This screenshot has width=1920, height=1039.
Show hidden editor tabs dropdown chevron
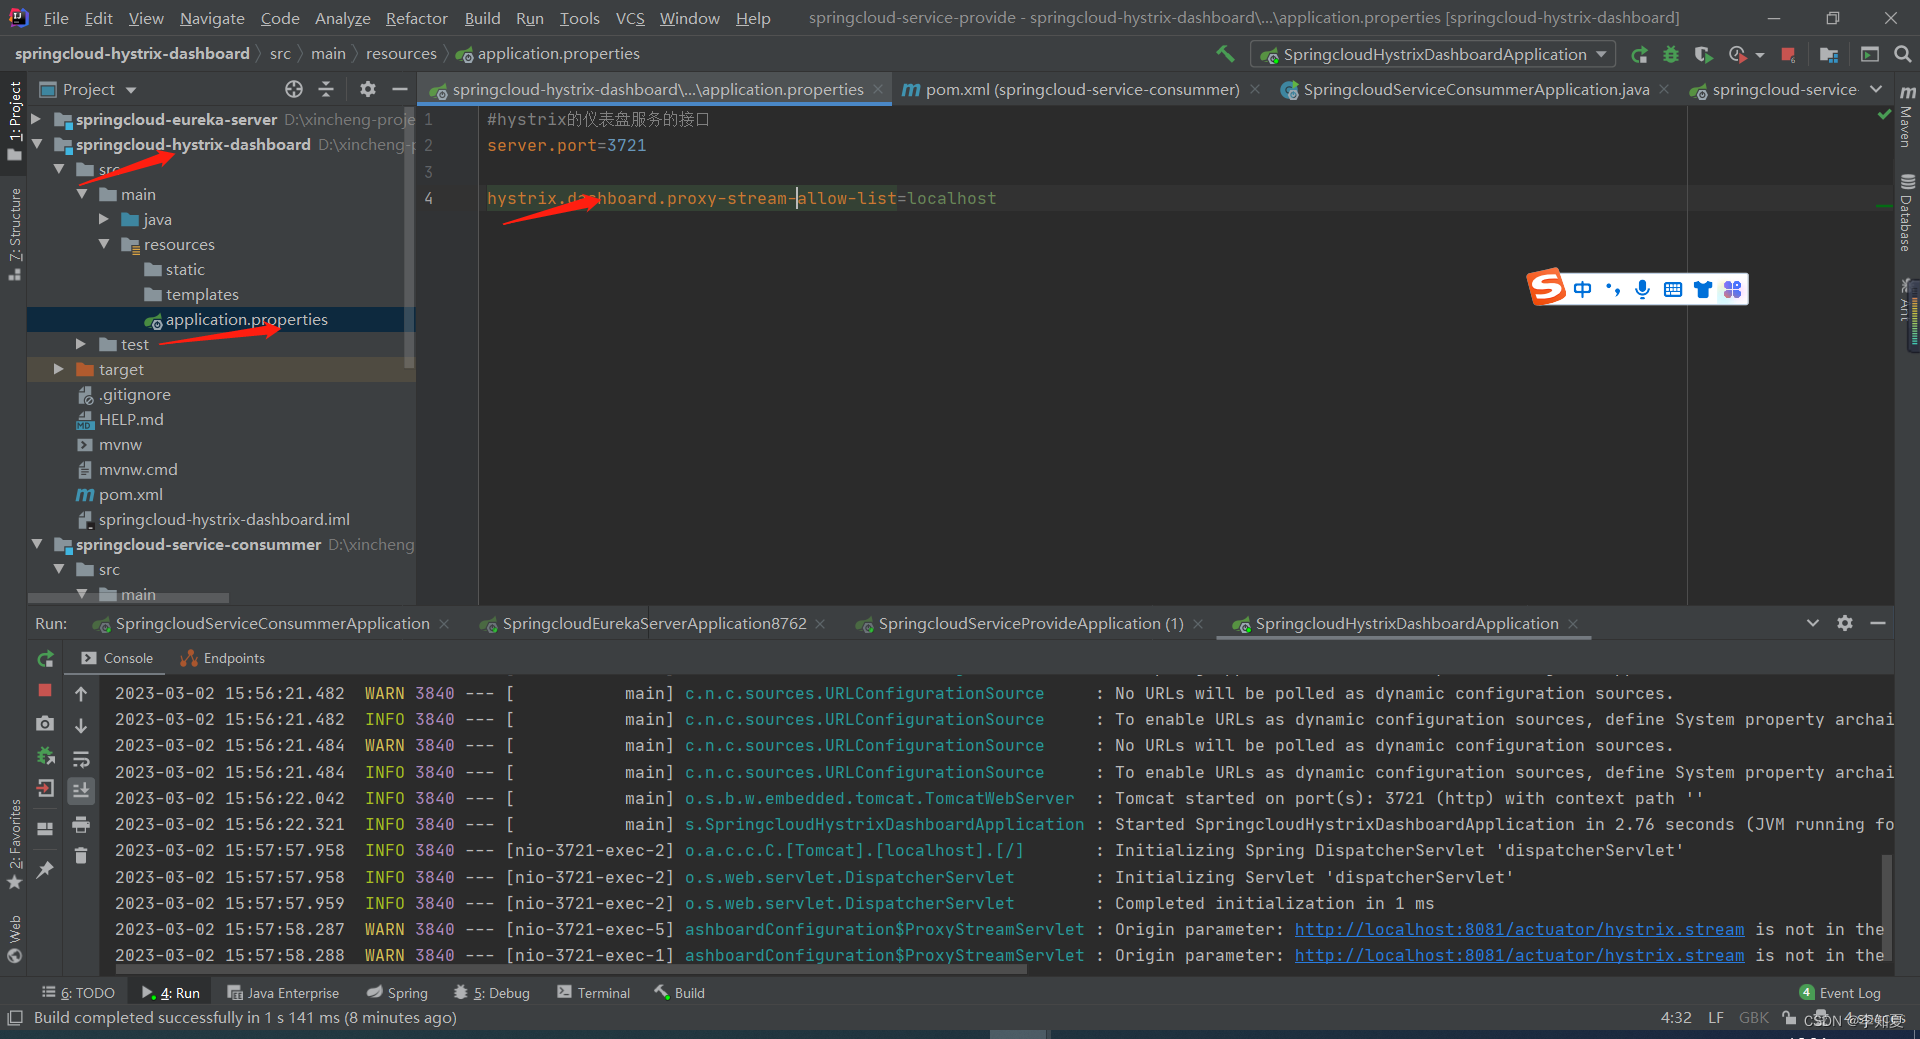tap(1876, 89)
